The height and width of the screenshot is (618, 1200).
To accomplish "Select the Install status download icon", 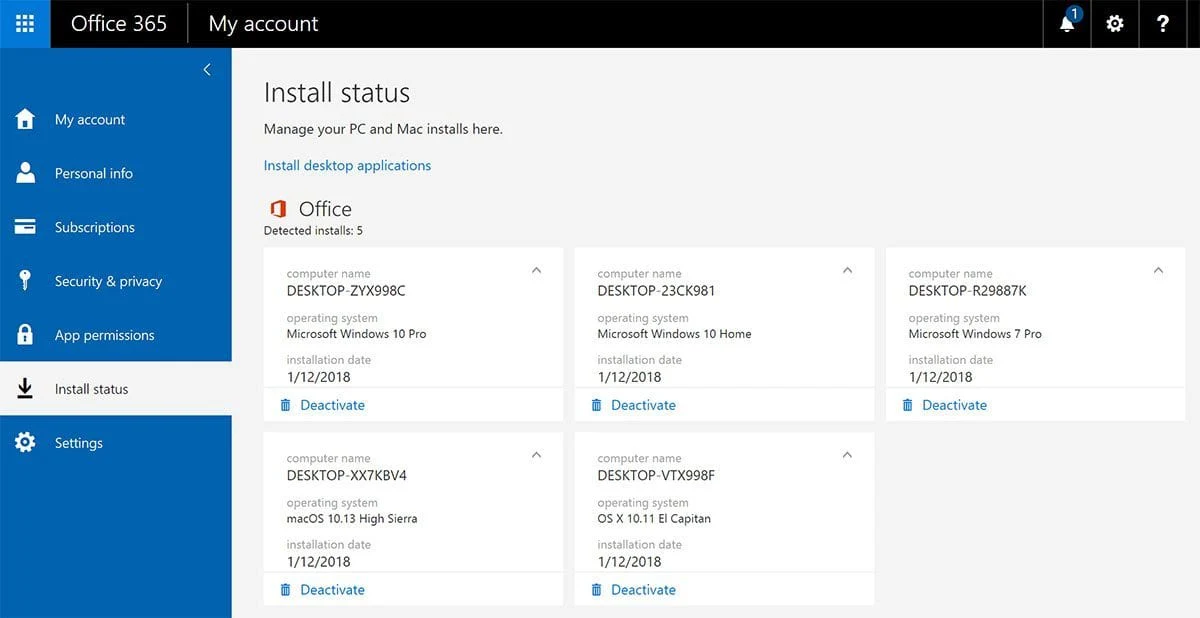I will tap(25, 388).
